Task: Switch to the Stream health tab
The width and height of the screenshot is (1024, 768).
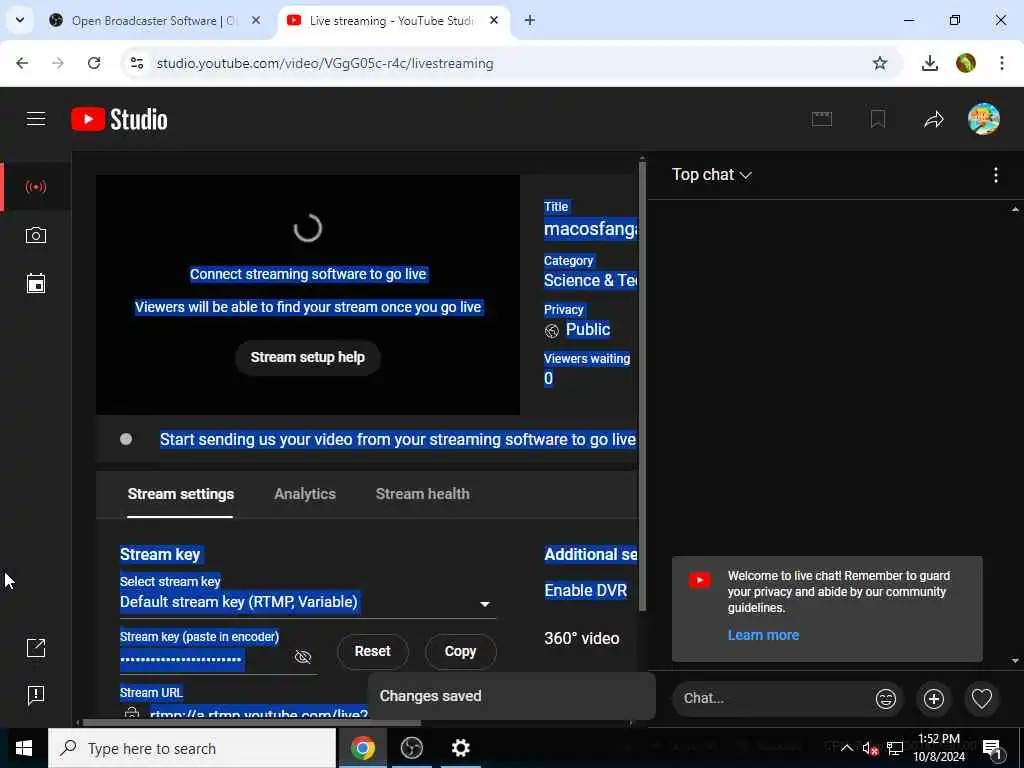Action: 423,494
